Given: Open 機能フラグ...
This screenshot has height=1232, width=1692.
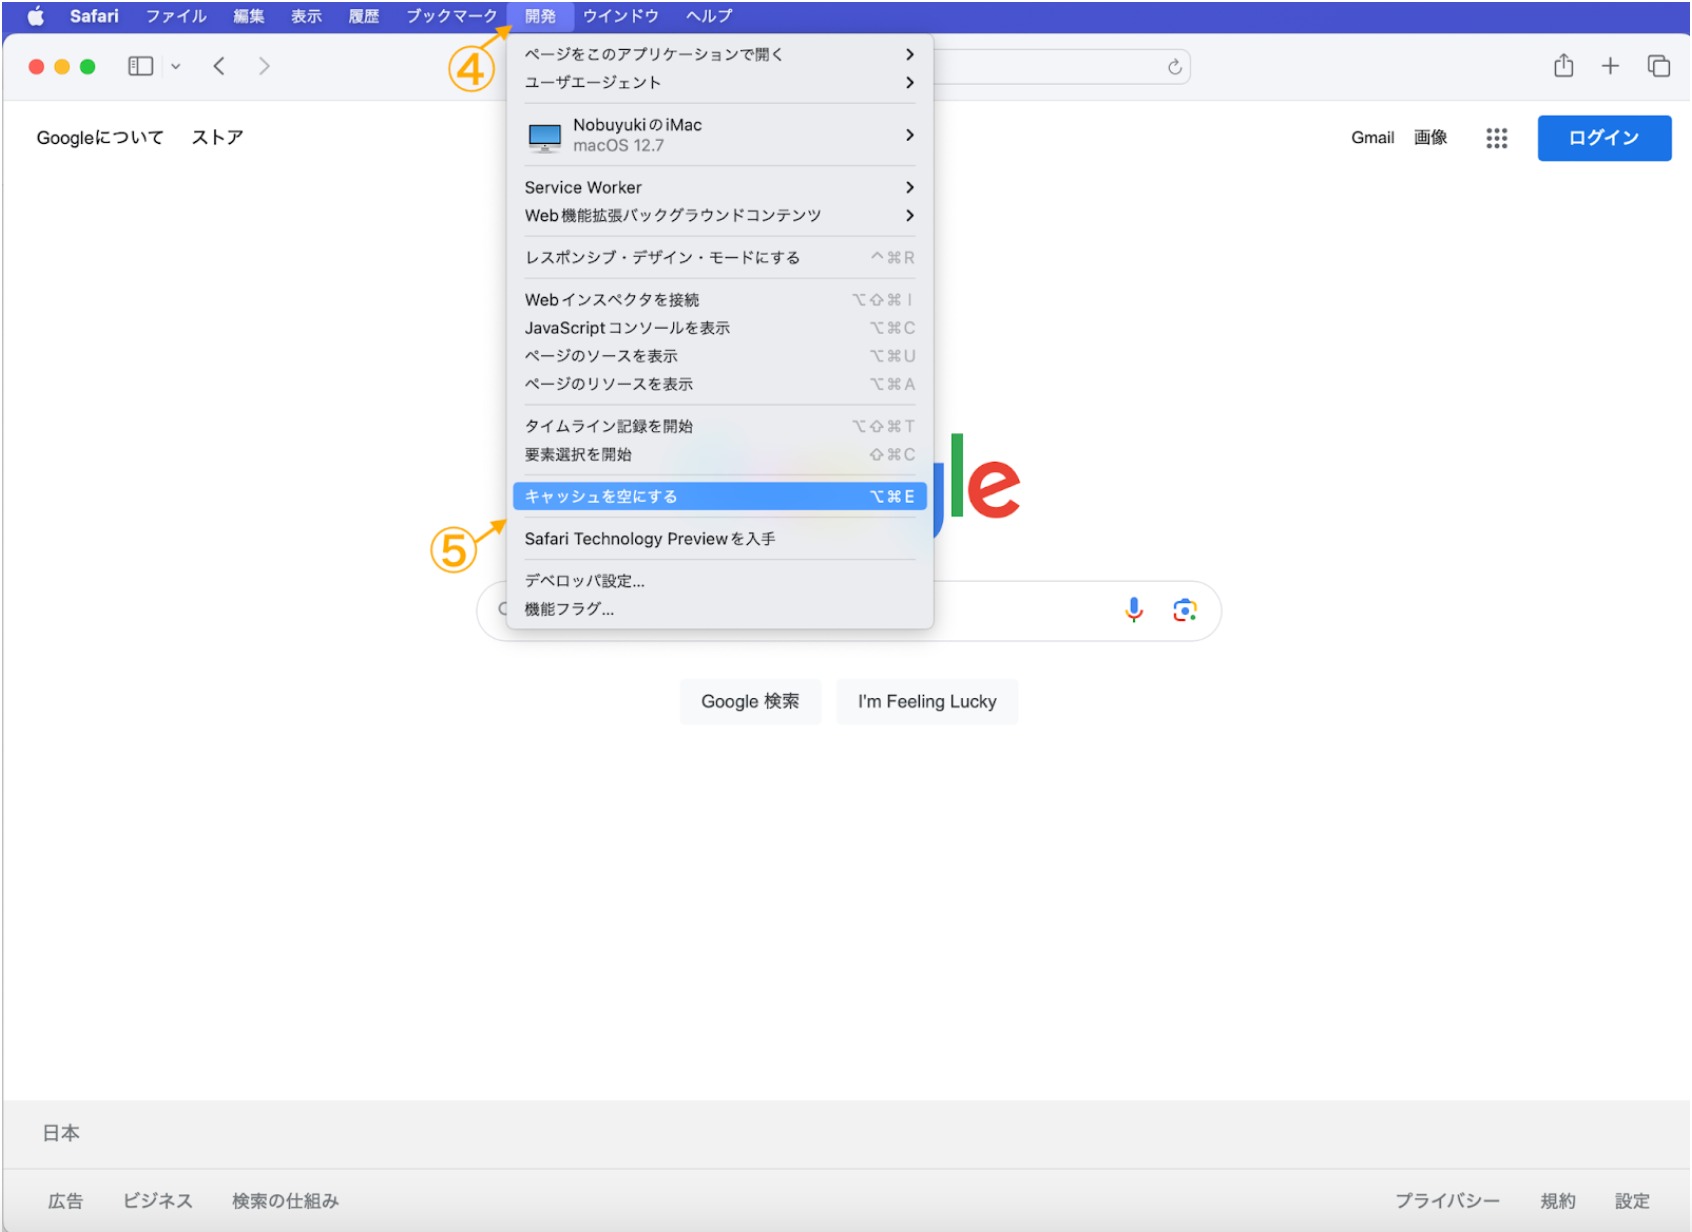Looking at the screenshot, I should 720,608.
